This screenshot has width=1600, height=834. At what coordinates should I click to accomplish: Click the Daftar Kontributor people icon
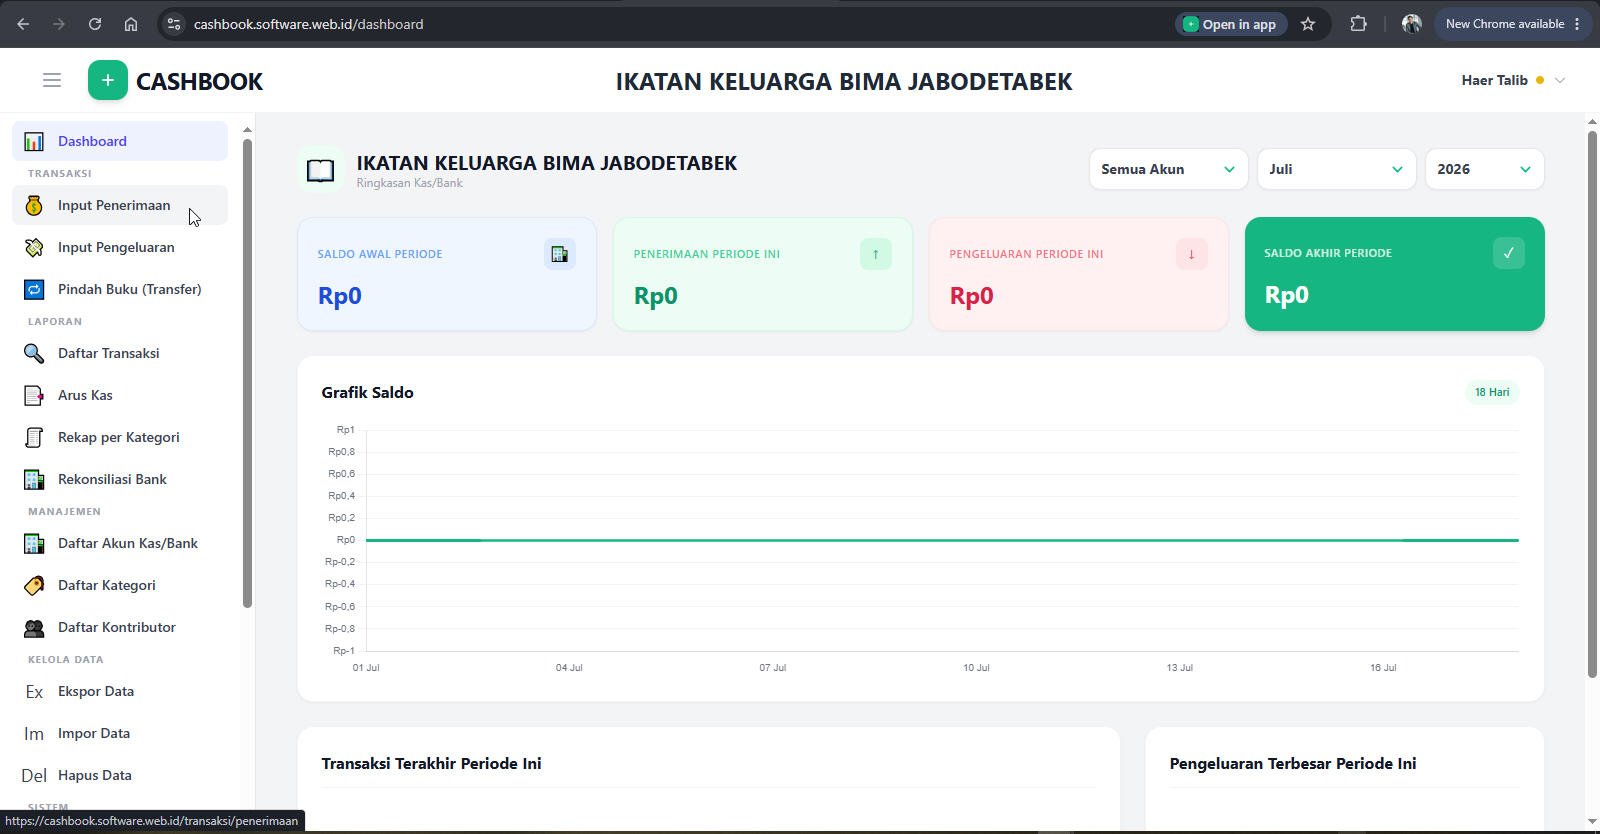tap(34, 627)
